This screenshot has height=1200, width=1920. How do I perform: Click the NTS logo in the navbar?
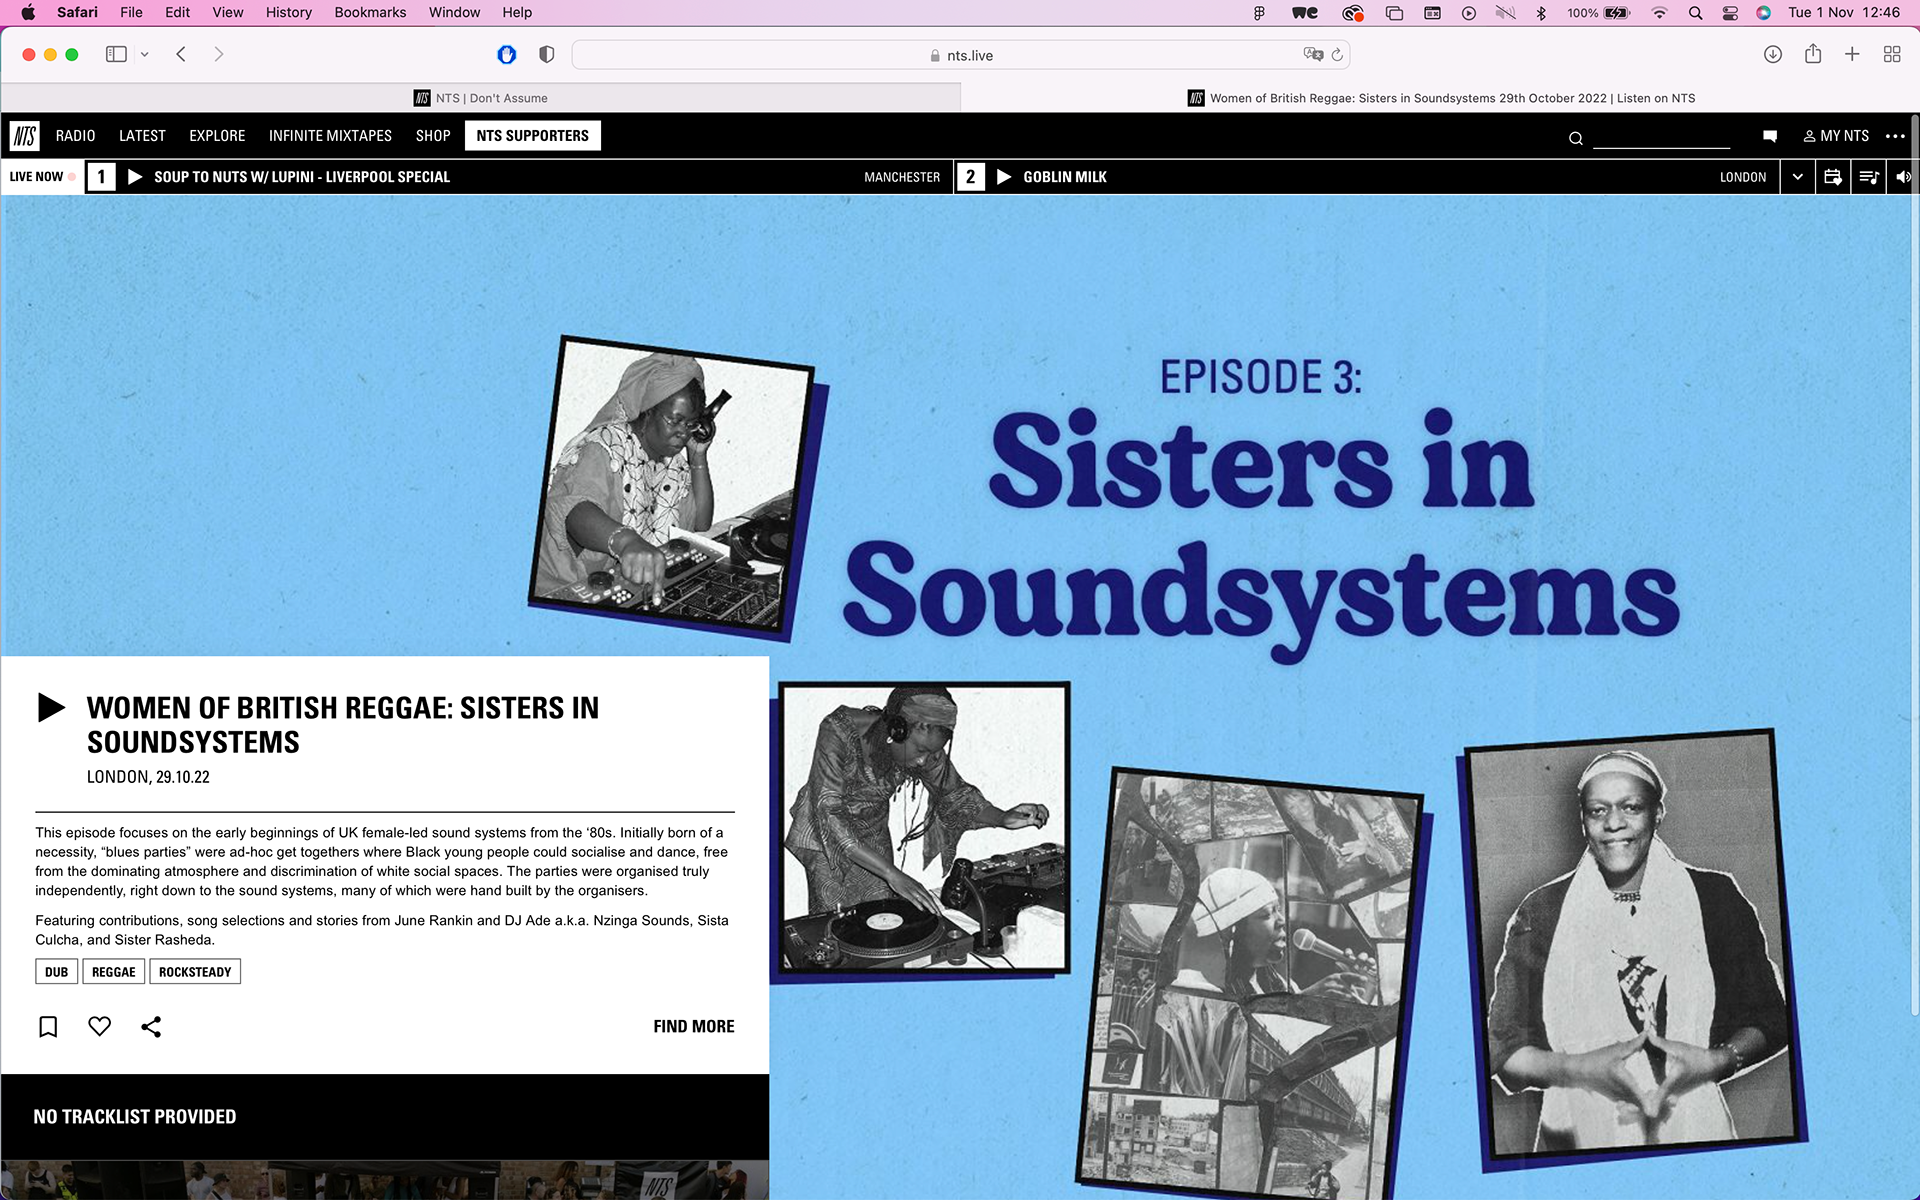(24, 136)
